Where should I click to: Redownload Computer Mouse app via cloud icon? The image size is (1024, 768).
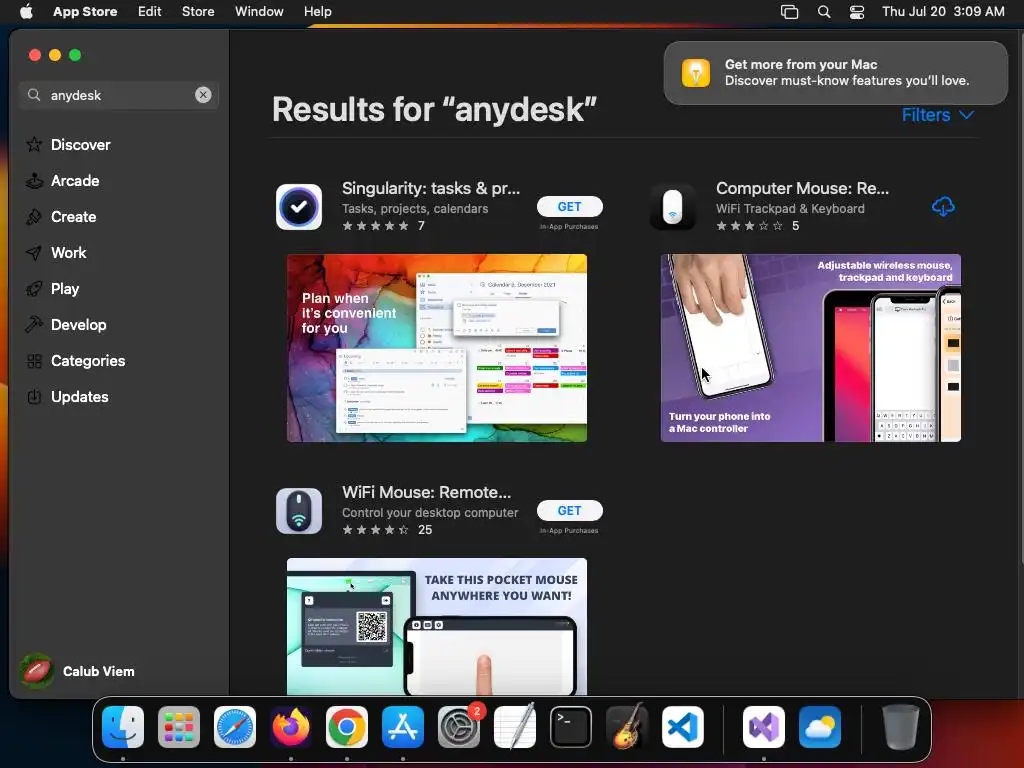(943, 206)
